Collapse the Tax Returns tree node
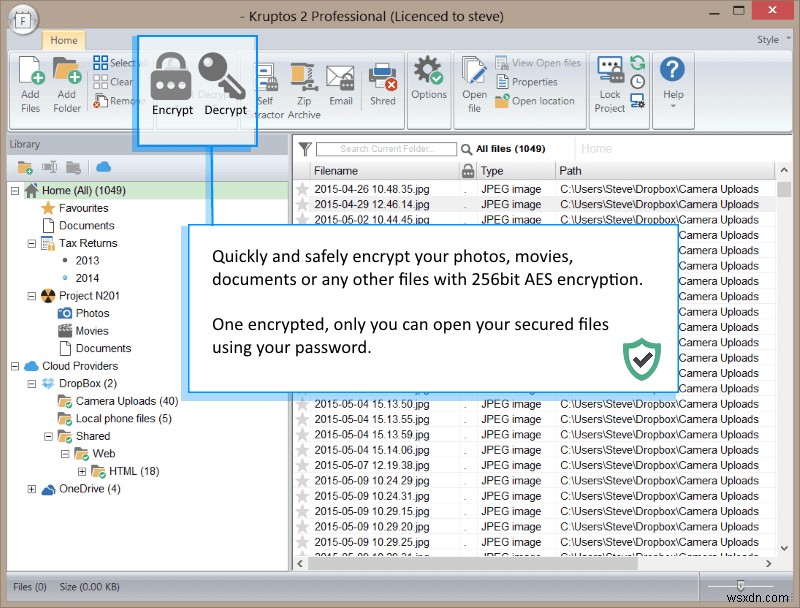The width and height of the screenshot is (800, 608). [x=32, y=244]
